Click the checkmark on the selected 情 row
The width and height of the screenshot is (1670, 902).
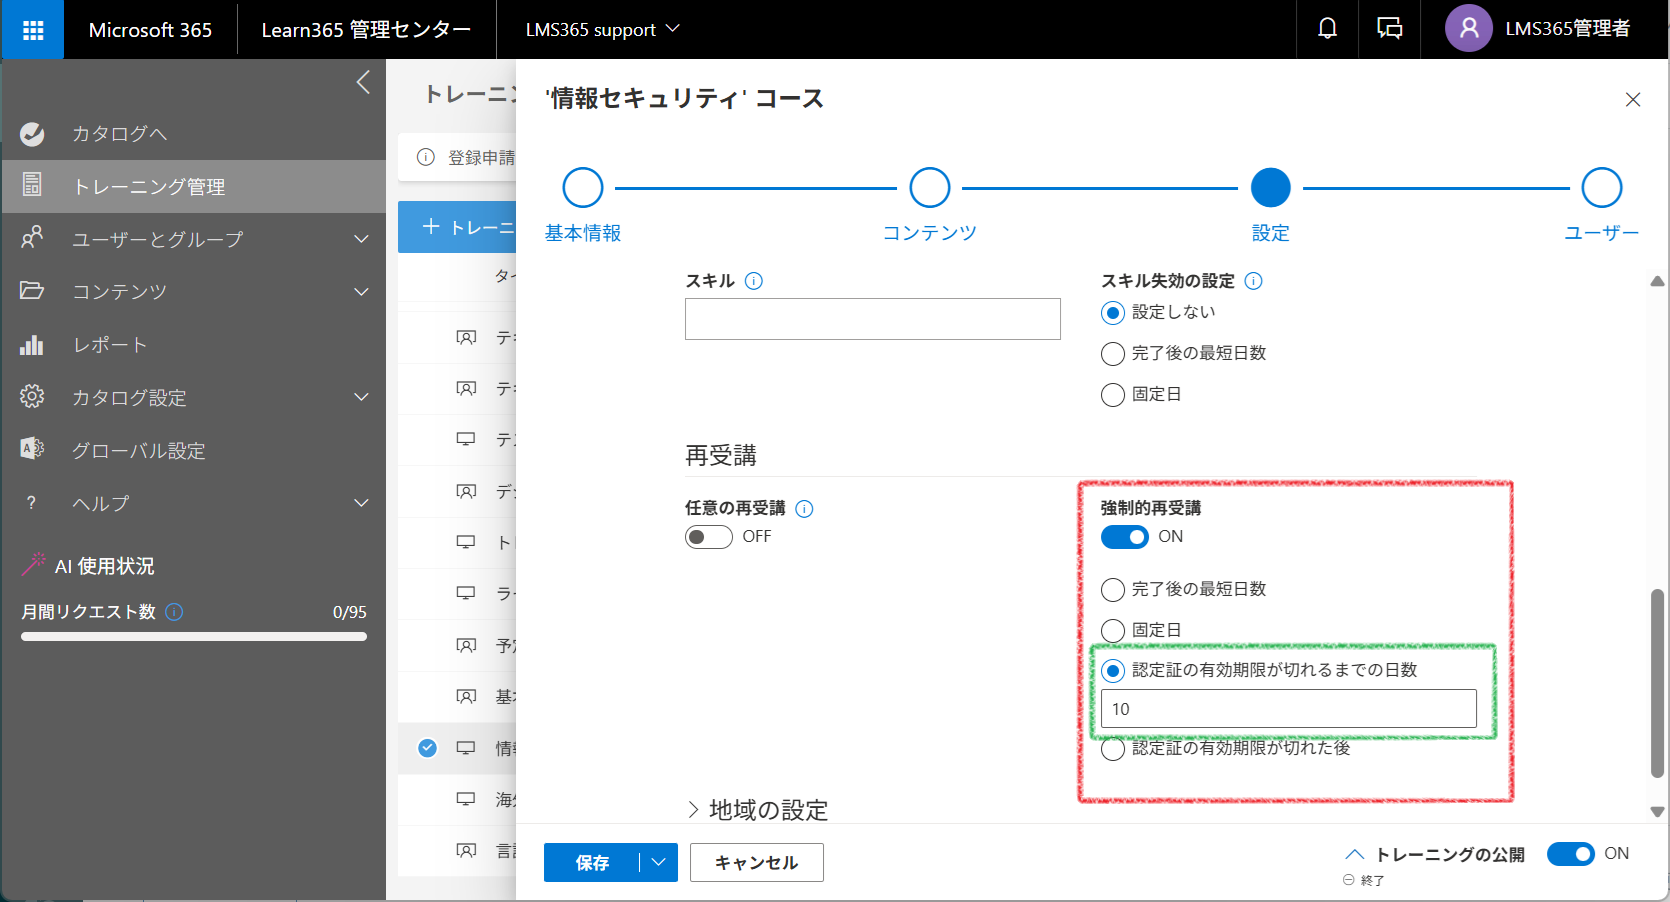427,747
